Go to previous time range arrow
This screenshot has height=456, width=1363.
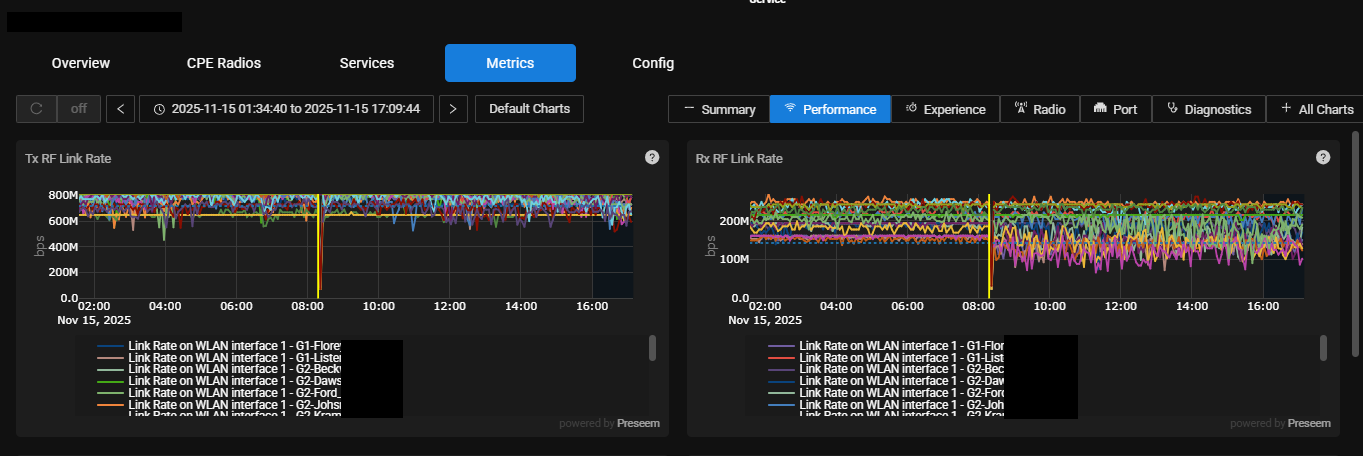120,109
